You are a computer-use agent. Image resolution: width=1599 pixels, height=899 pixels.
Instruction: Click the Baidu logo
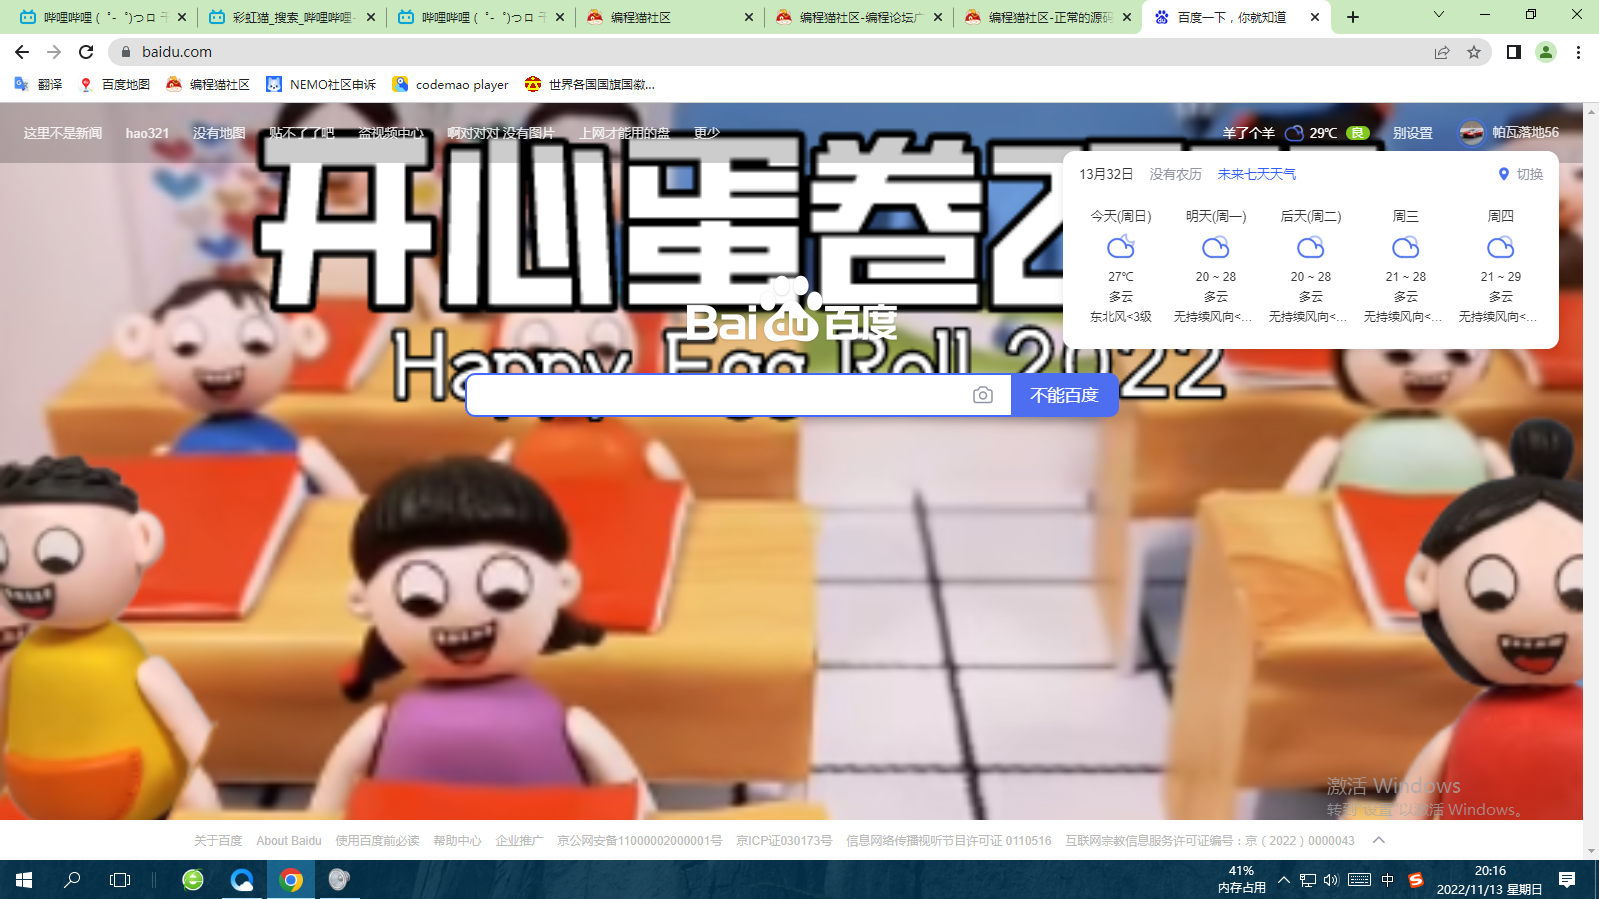(x=792, y=311)
